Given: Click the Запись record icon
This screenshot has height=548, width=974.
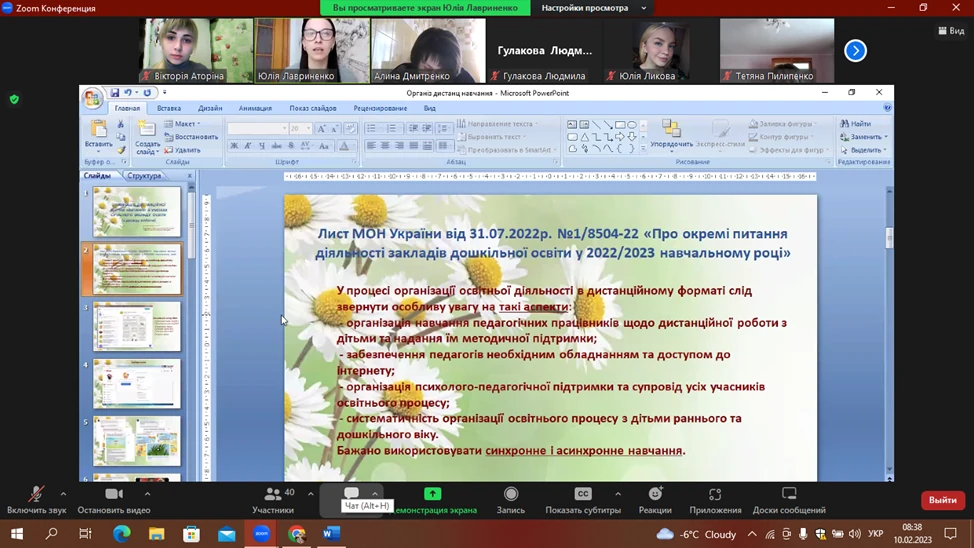Looking at the screenshot, I should click(511, 494).
